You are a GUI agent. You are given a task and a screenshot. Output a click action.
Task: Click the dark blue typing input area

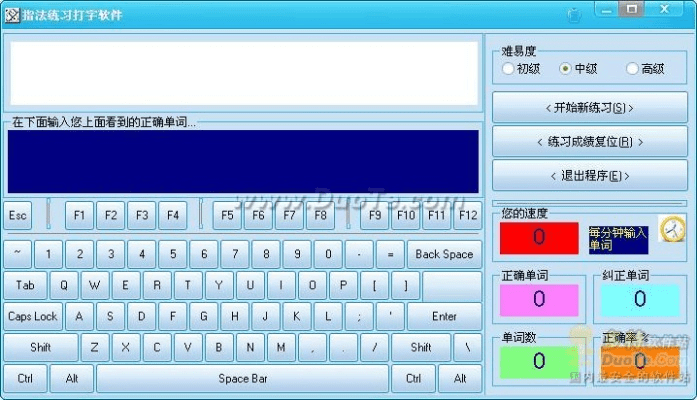[243, 161]
